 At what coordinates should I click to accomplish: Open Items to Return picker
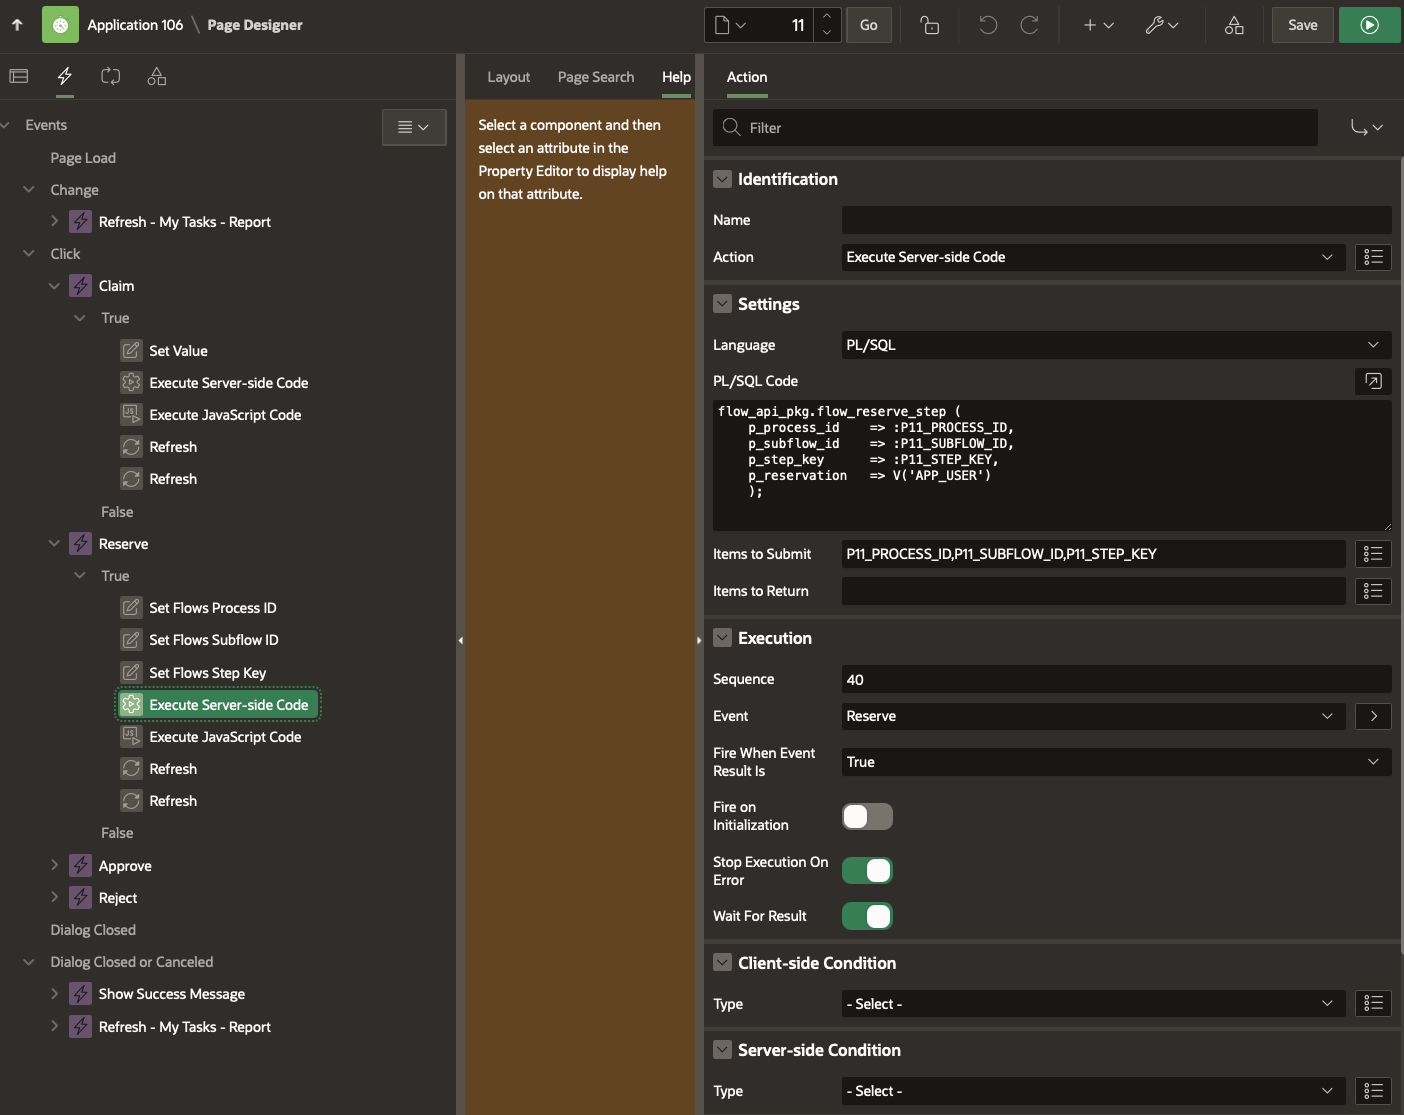[x=1373, y=591]
